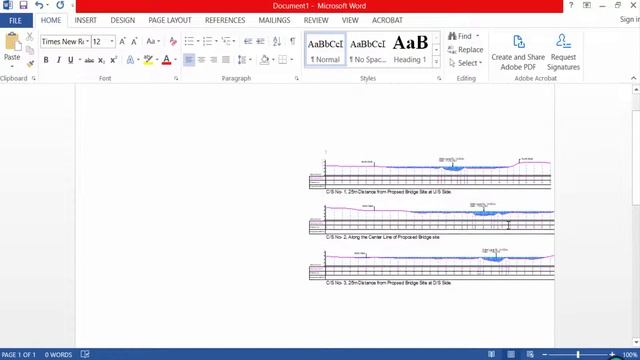Screen dimensions: 640x360
Task: Decrease paragraph indent
Action: coord(248,41)
